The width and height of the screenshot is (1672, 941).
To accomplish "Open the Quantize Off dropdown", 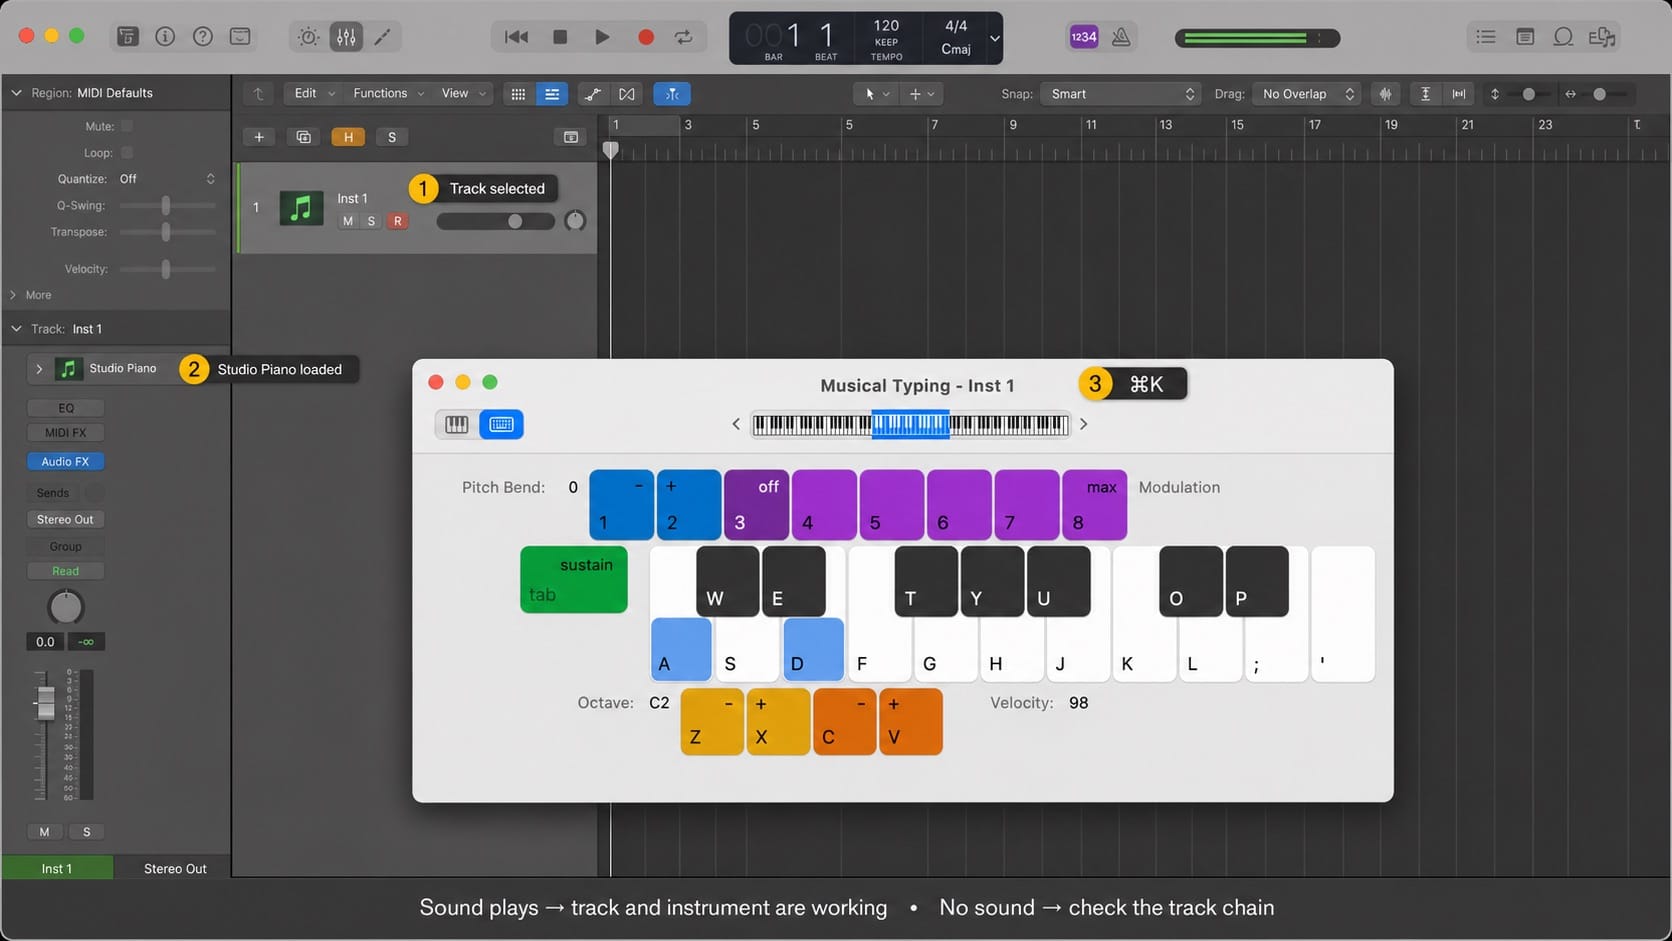I will pos(167,179).
